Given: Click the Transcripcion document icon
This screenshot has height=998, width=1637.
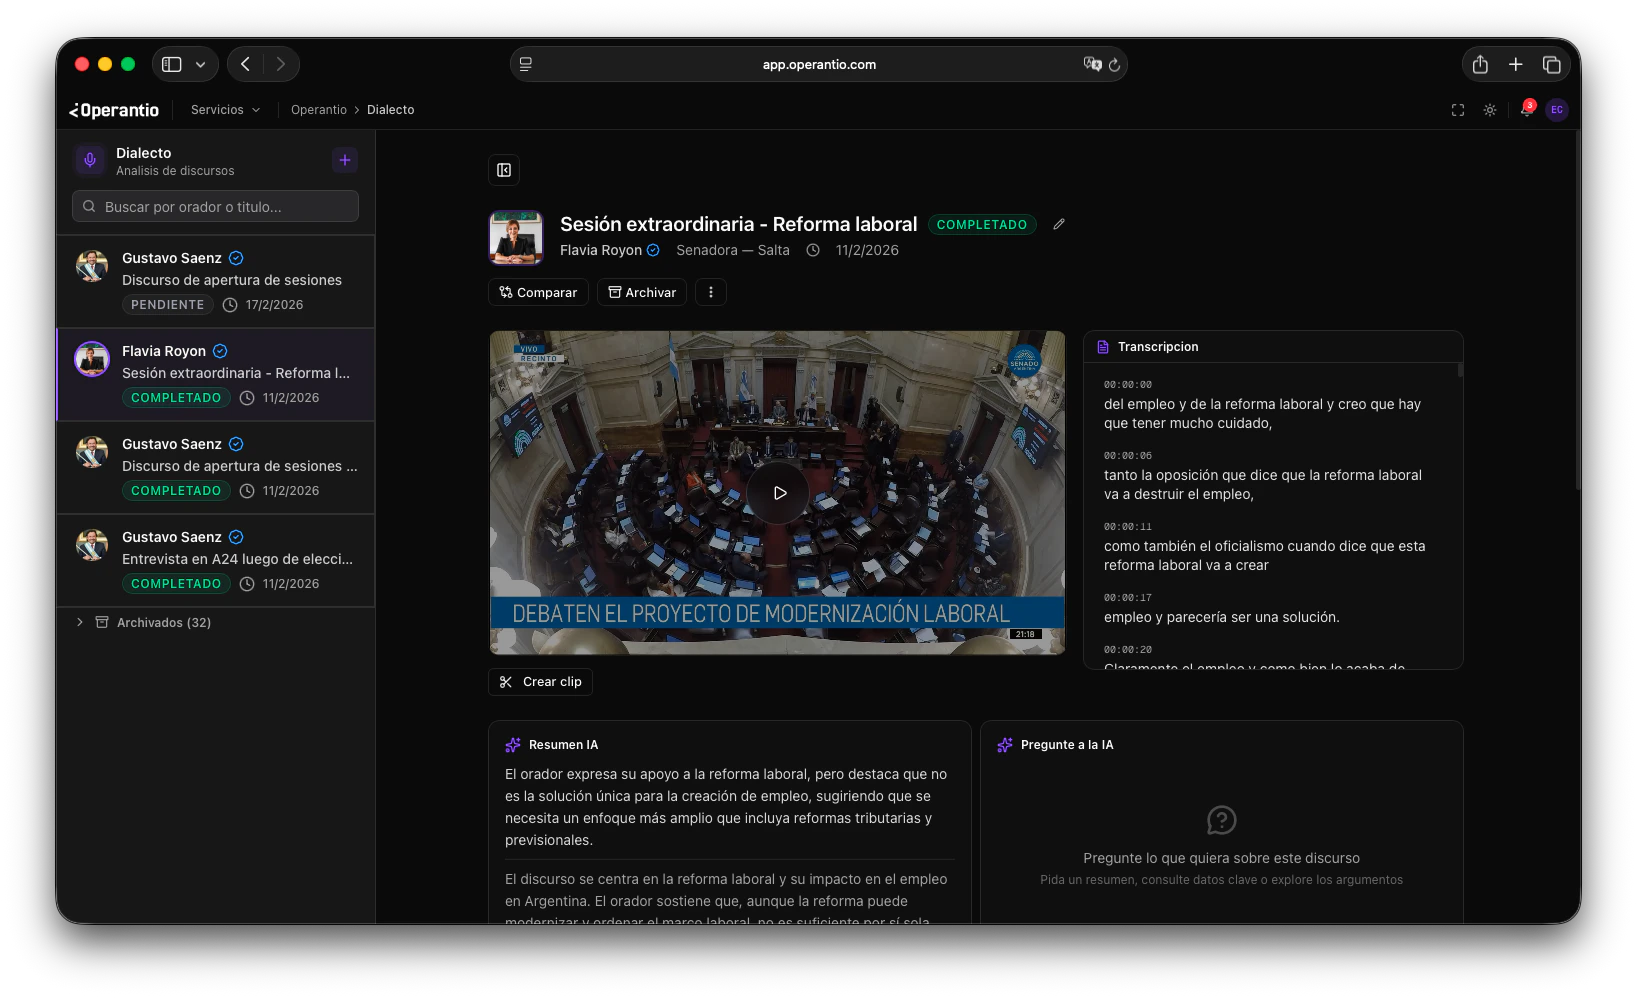Looking at the screenshot, I should click(x=1101, y=346).
